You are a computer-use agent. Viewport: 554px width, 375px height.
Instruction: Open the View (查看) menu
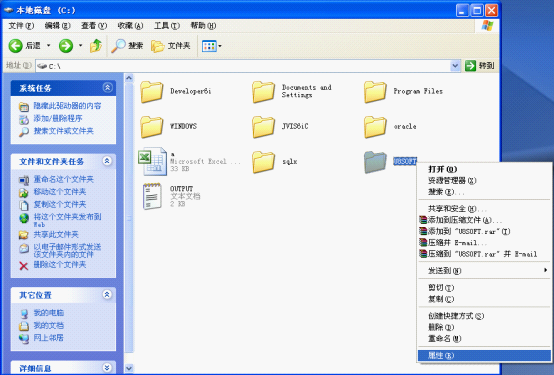[x=94, y=26]
